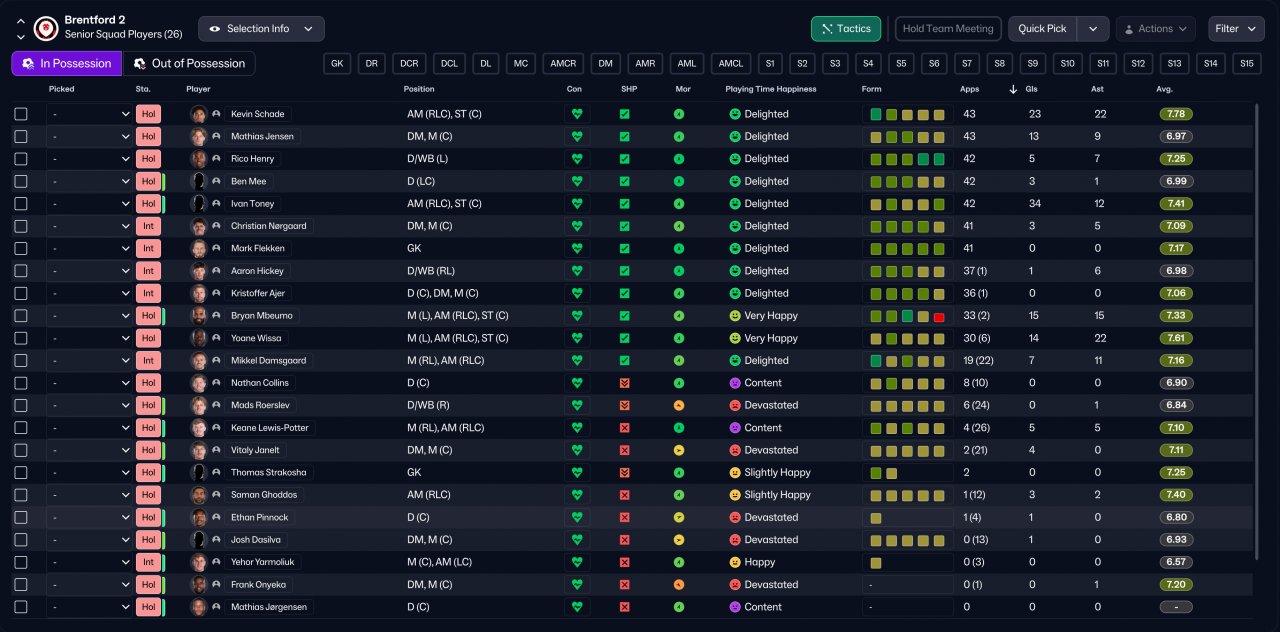Tick the checkbox for Kevin Schade
Screen dimensions: 1280x632
21,114
